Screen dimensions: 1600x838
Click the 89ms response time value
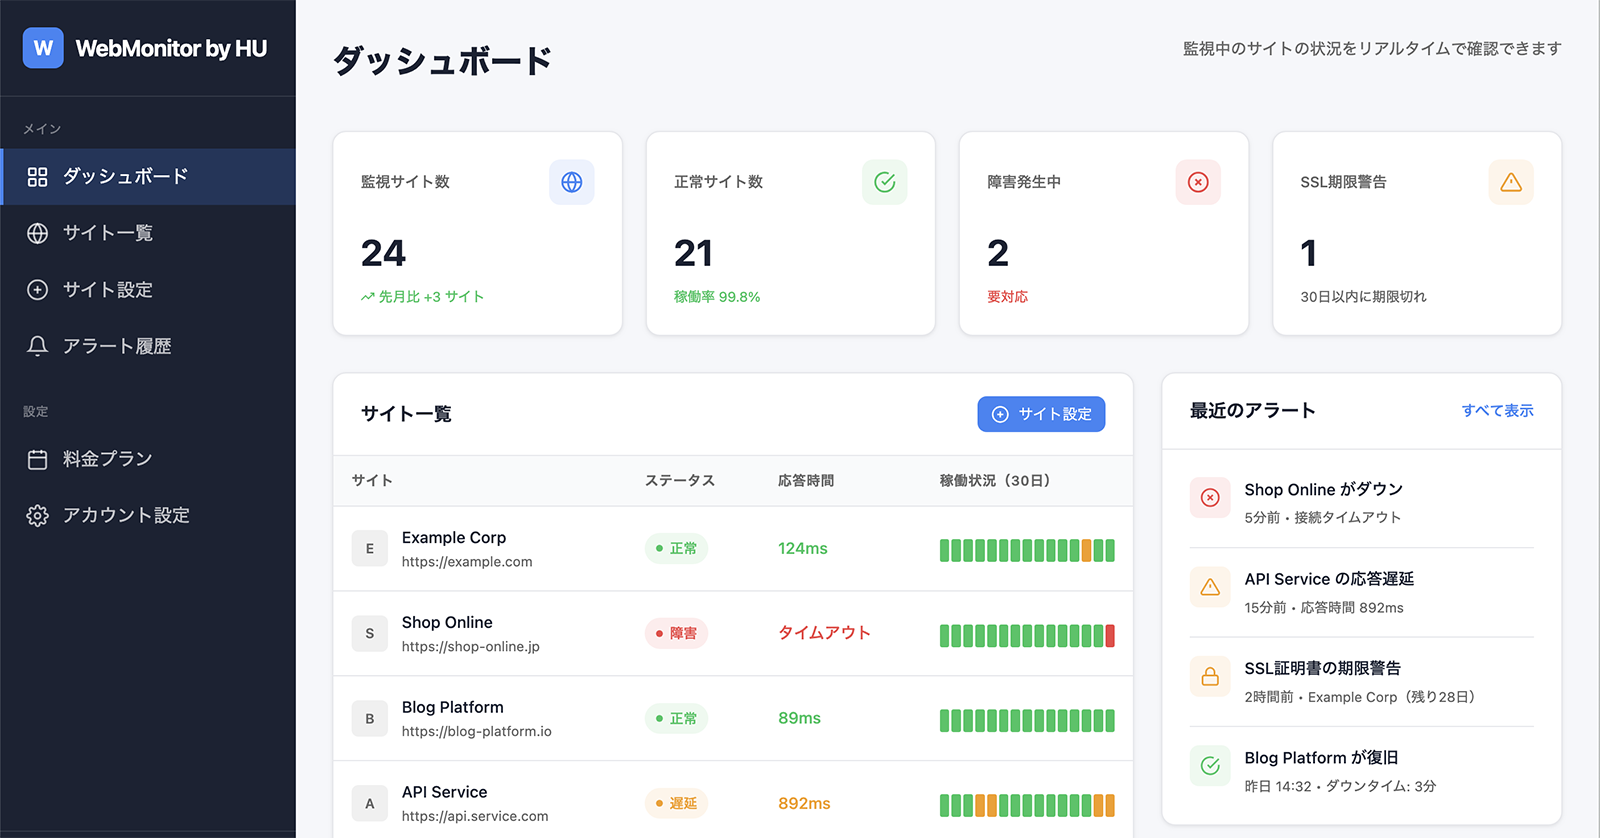[x=800, y=719]
